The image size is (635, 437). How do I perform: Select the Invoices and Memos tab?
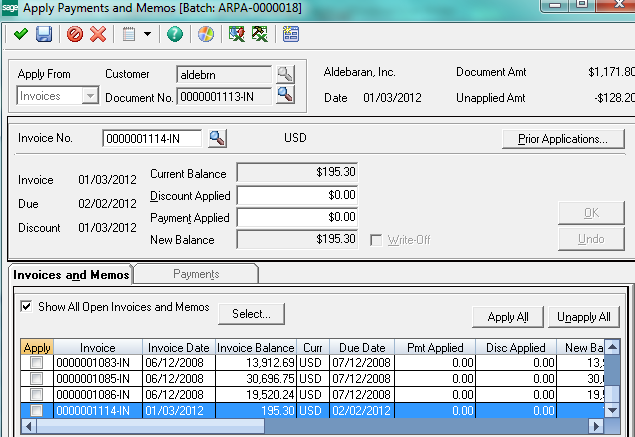70,274
